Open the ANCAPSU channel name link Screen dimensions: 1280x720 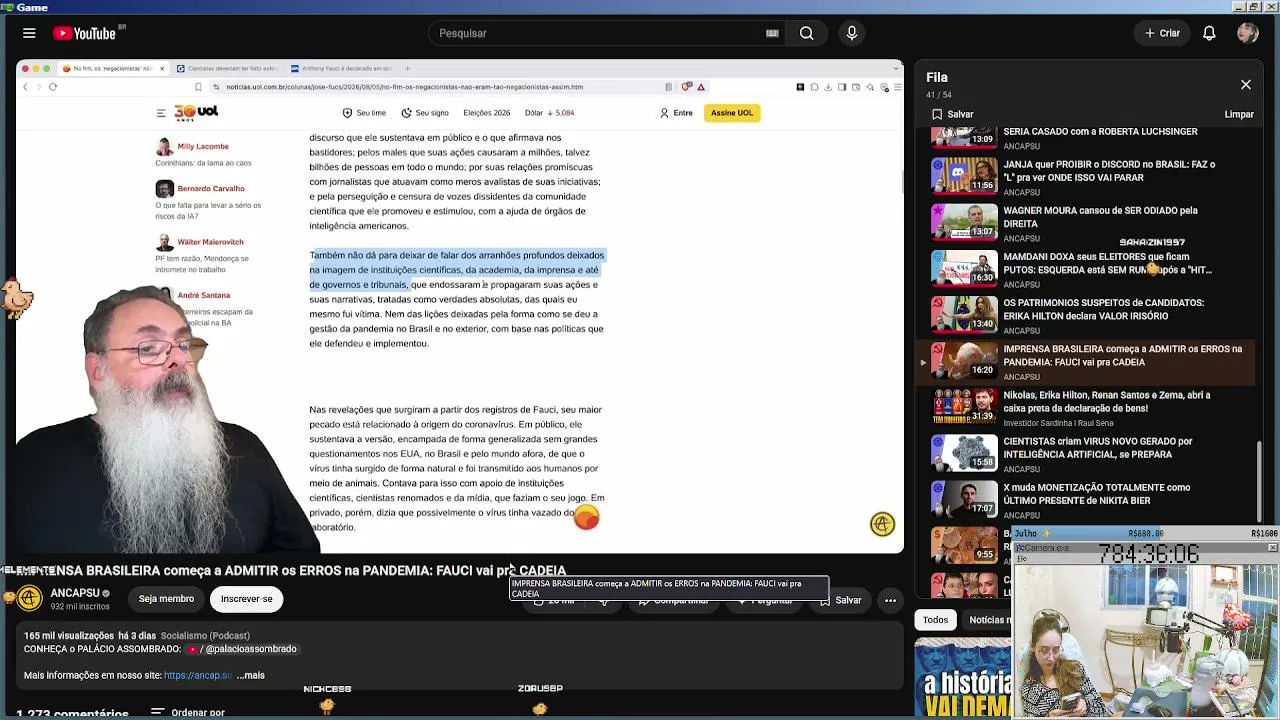pyautogui.click(x=75, y=593)
